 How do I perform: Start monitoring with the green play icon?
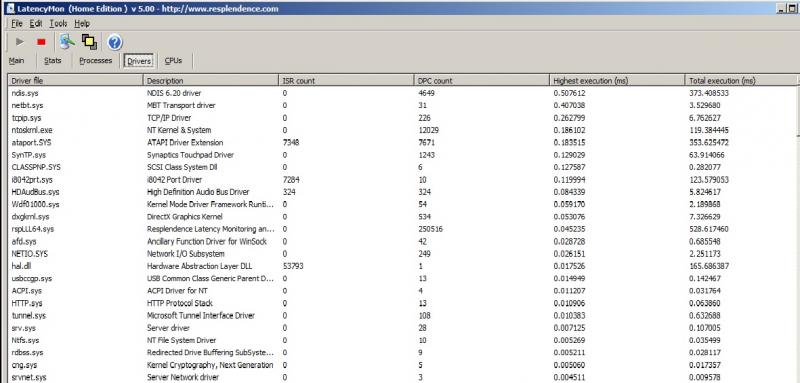(20, 42)
